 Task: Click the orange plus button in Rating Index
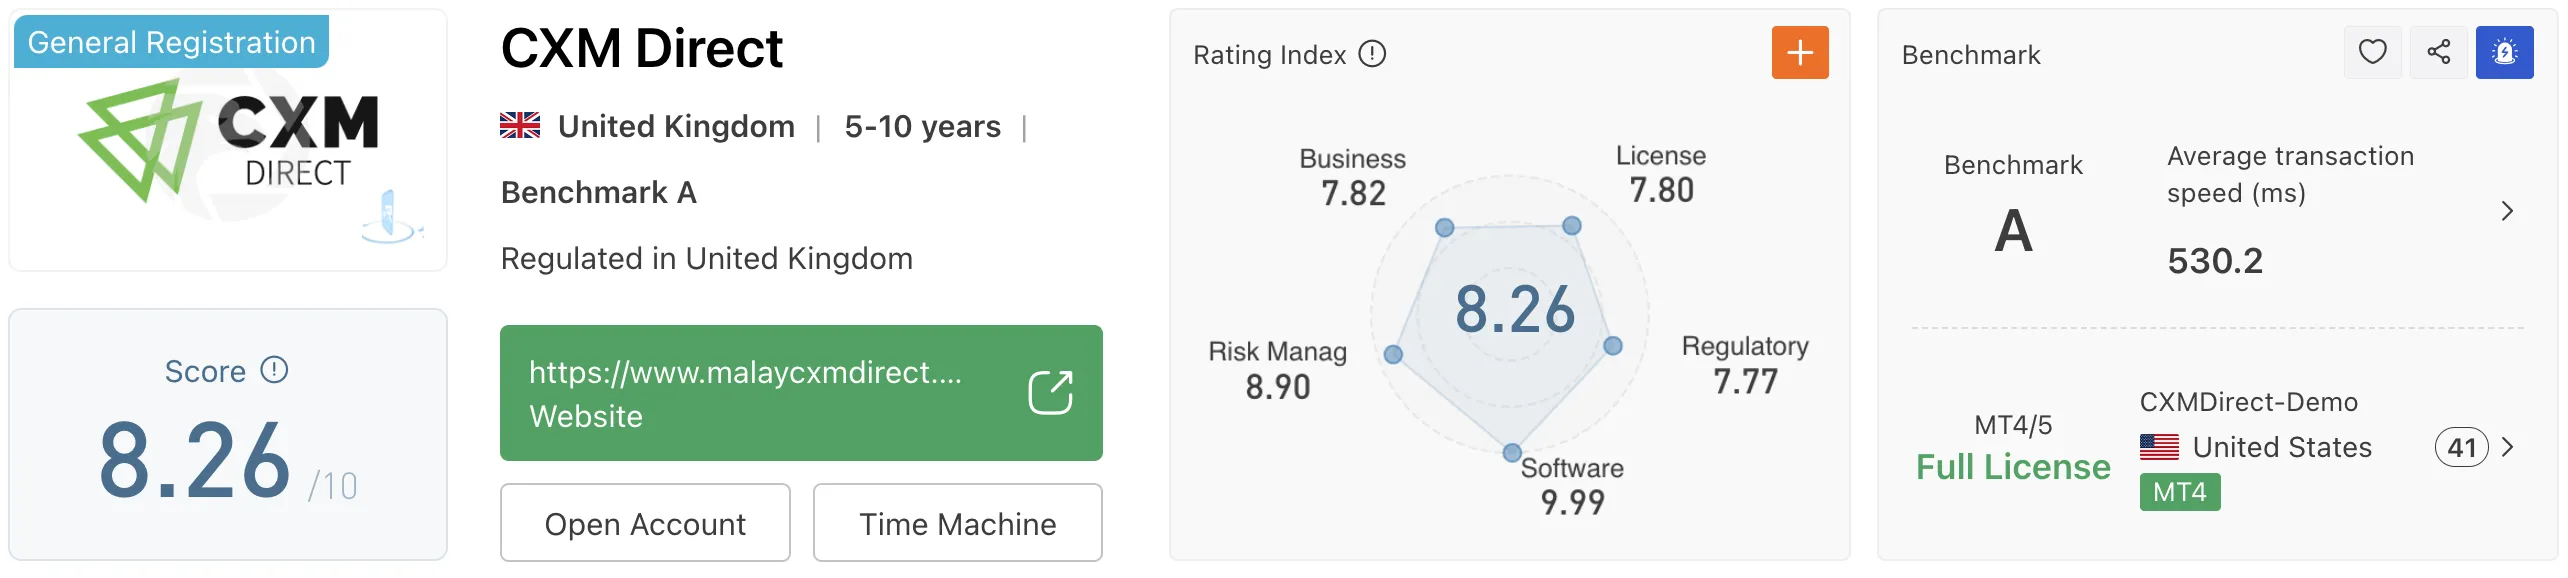(x=1800, y=53)
